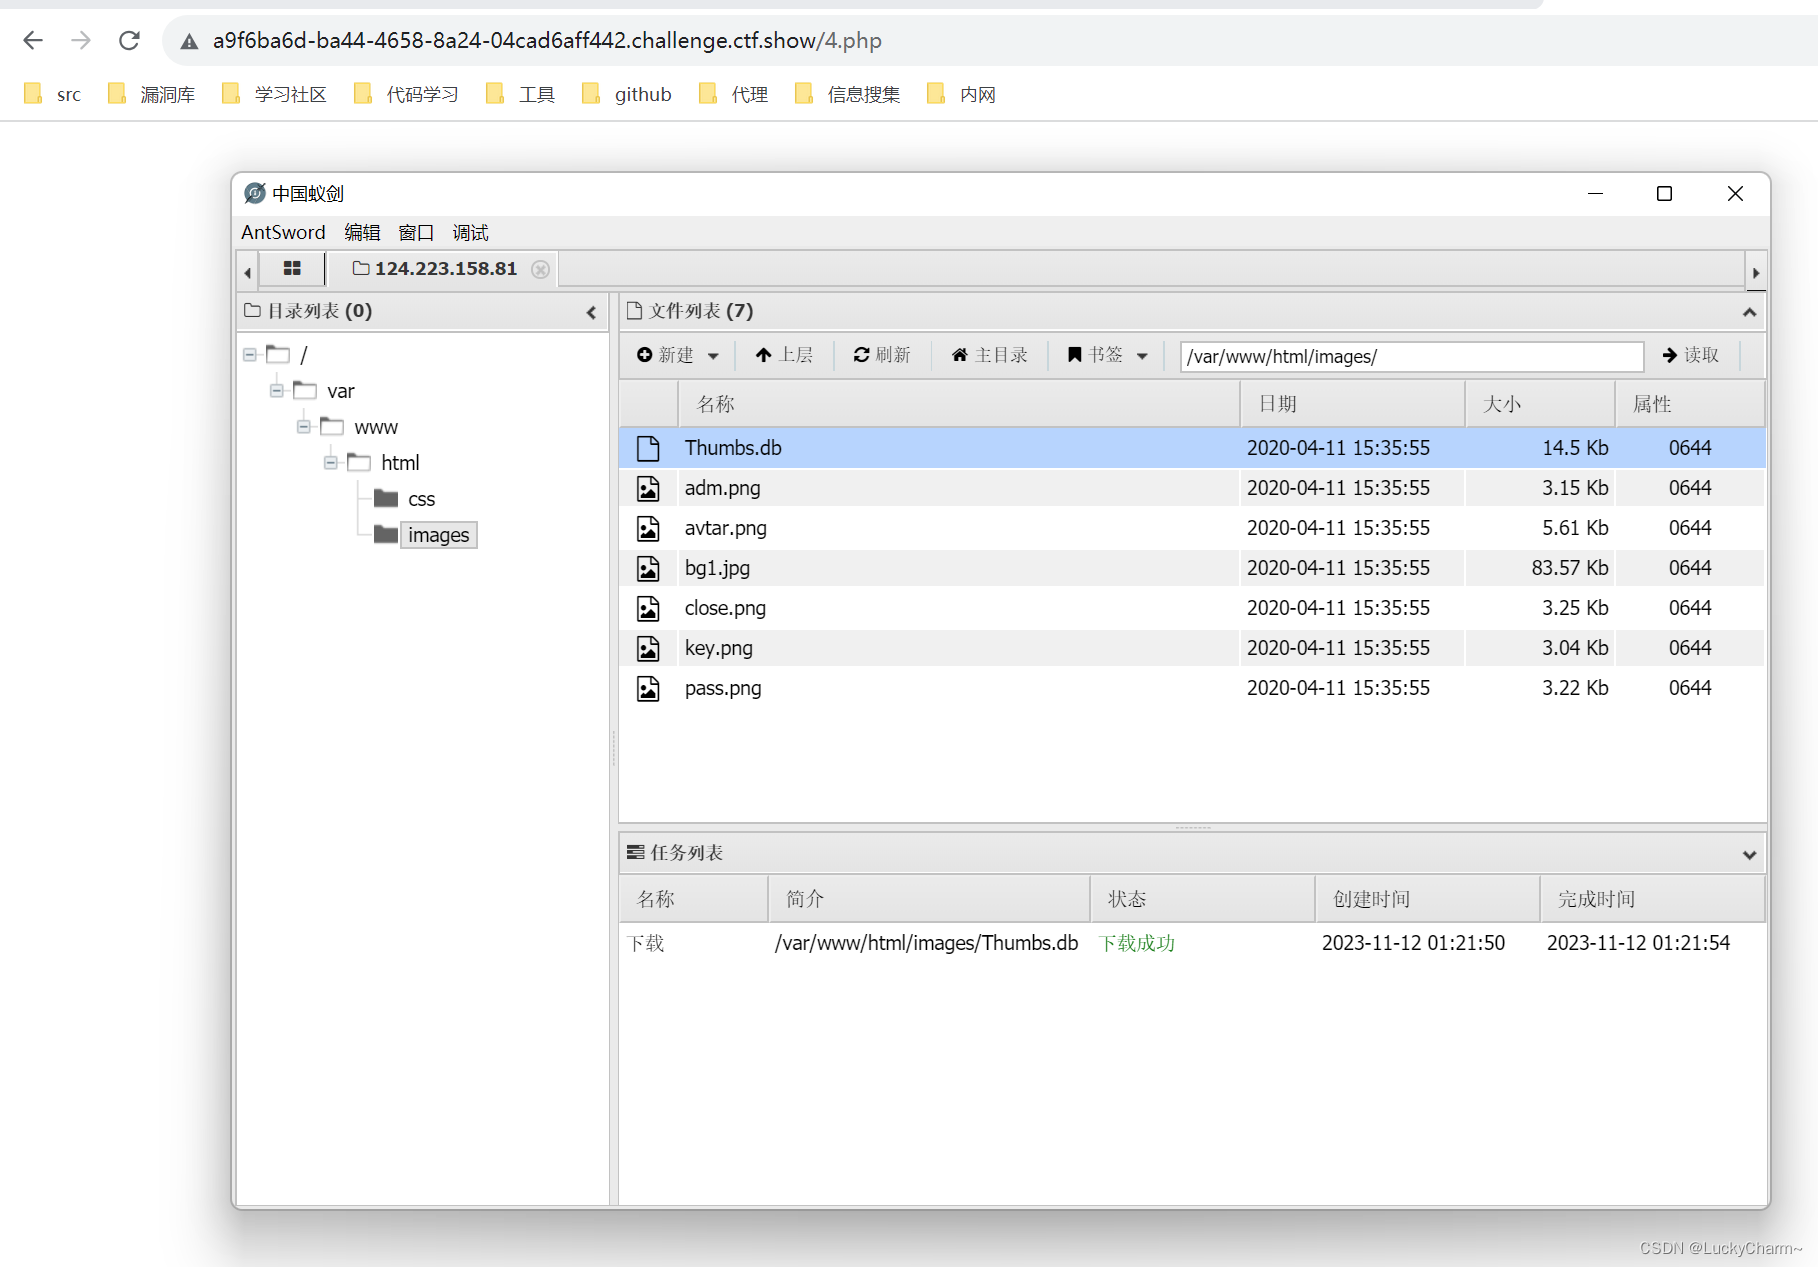Click the 刷新 refresh button
Image resolution: width=1818 pixels, height=1267 pixels.
(x=881, y=355)
